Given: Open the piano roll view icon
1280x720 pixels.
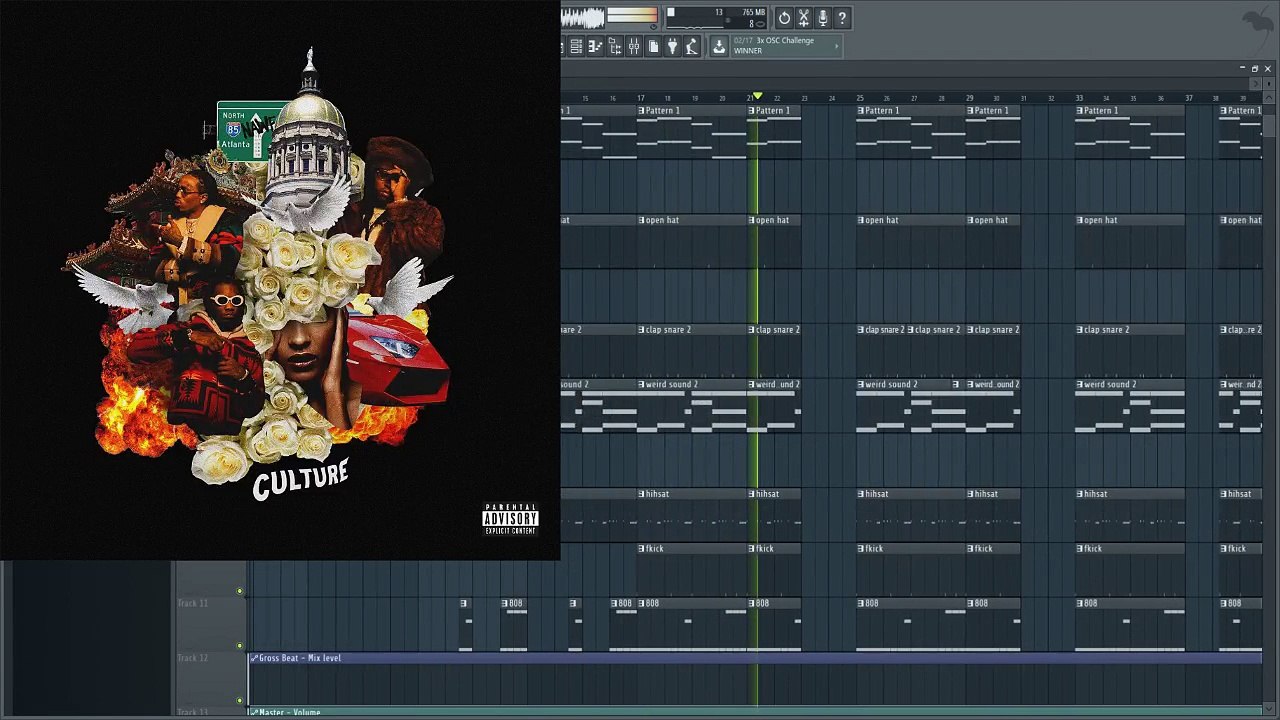Looking at the screenshot, I should coord(595,47).
